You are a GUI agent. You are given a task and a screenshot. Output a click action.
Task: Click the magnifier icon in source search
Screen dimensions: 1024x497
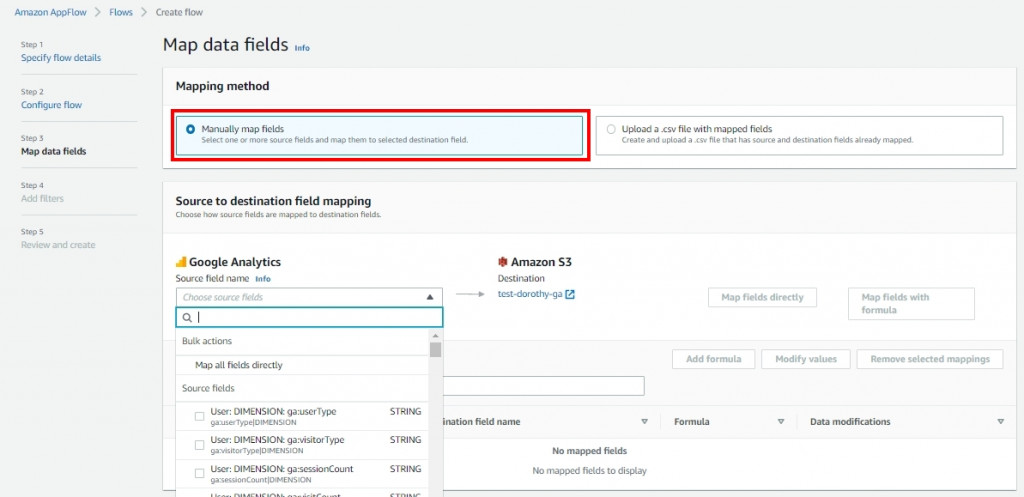click(x=187, y=317)
